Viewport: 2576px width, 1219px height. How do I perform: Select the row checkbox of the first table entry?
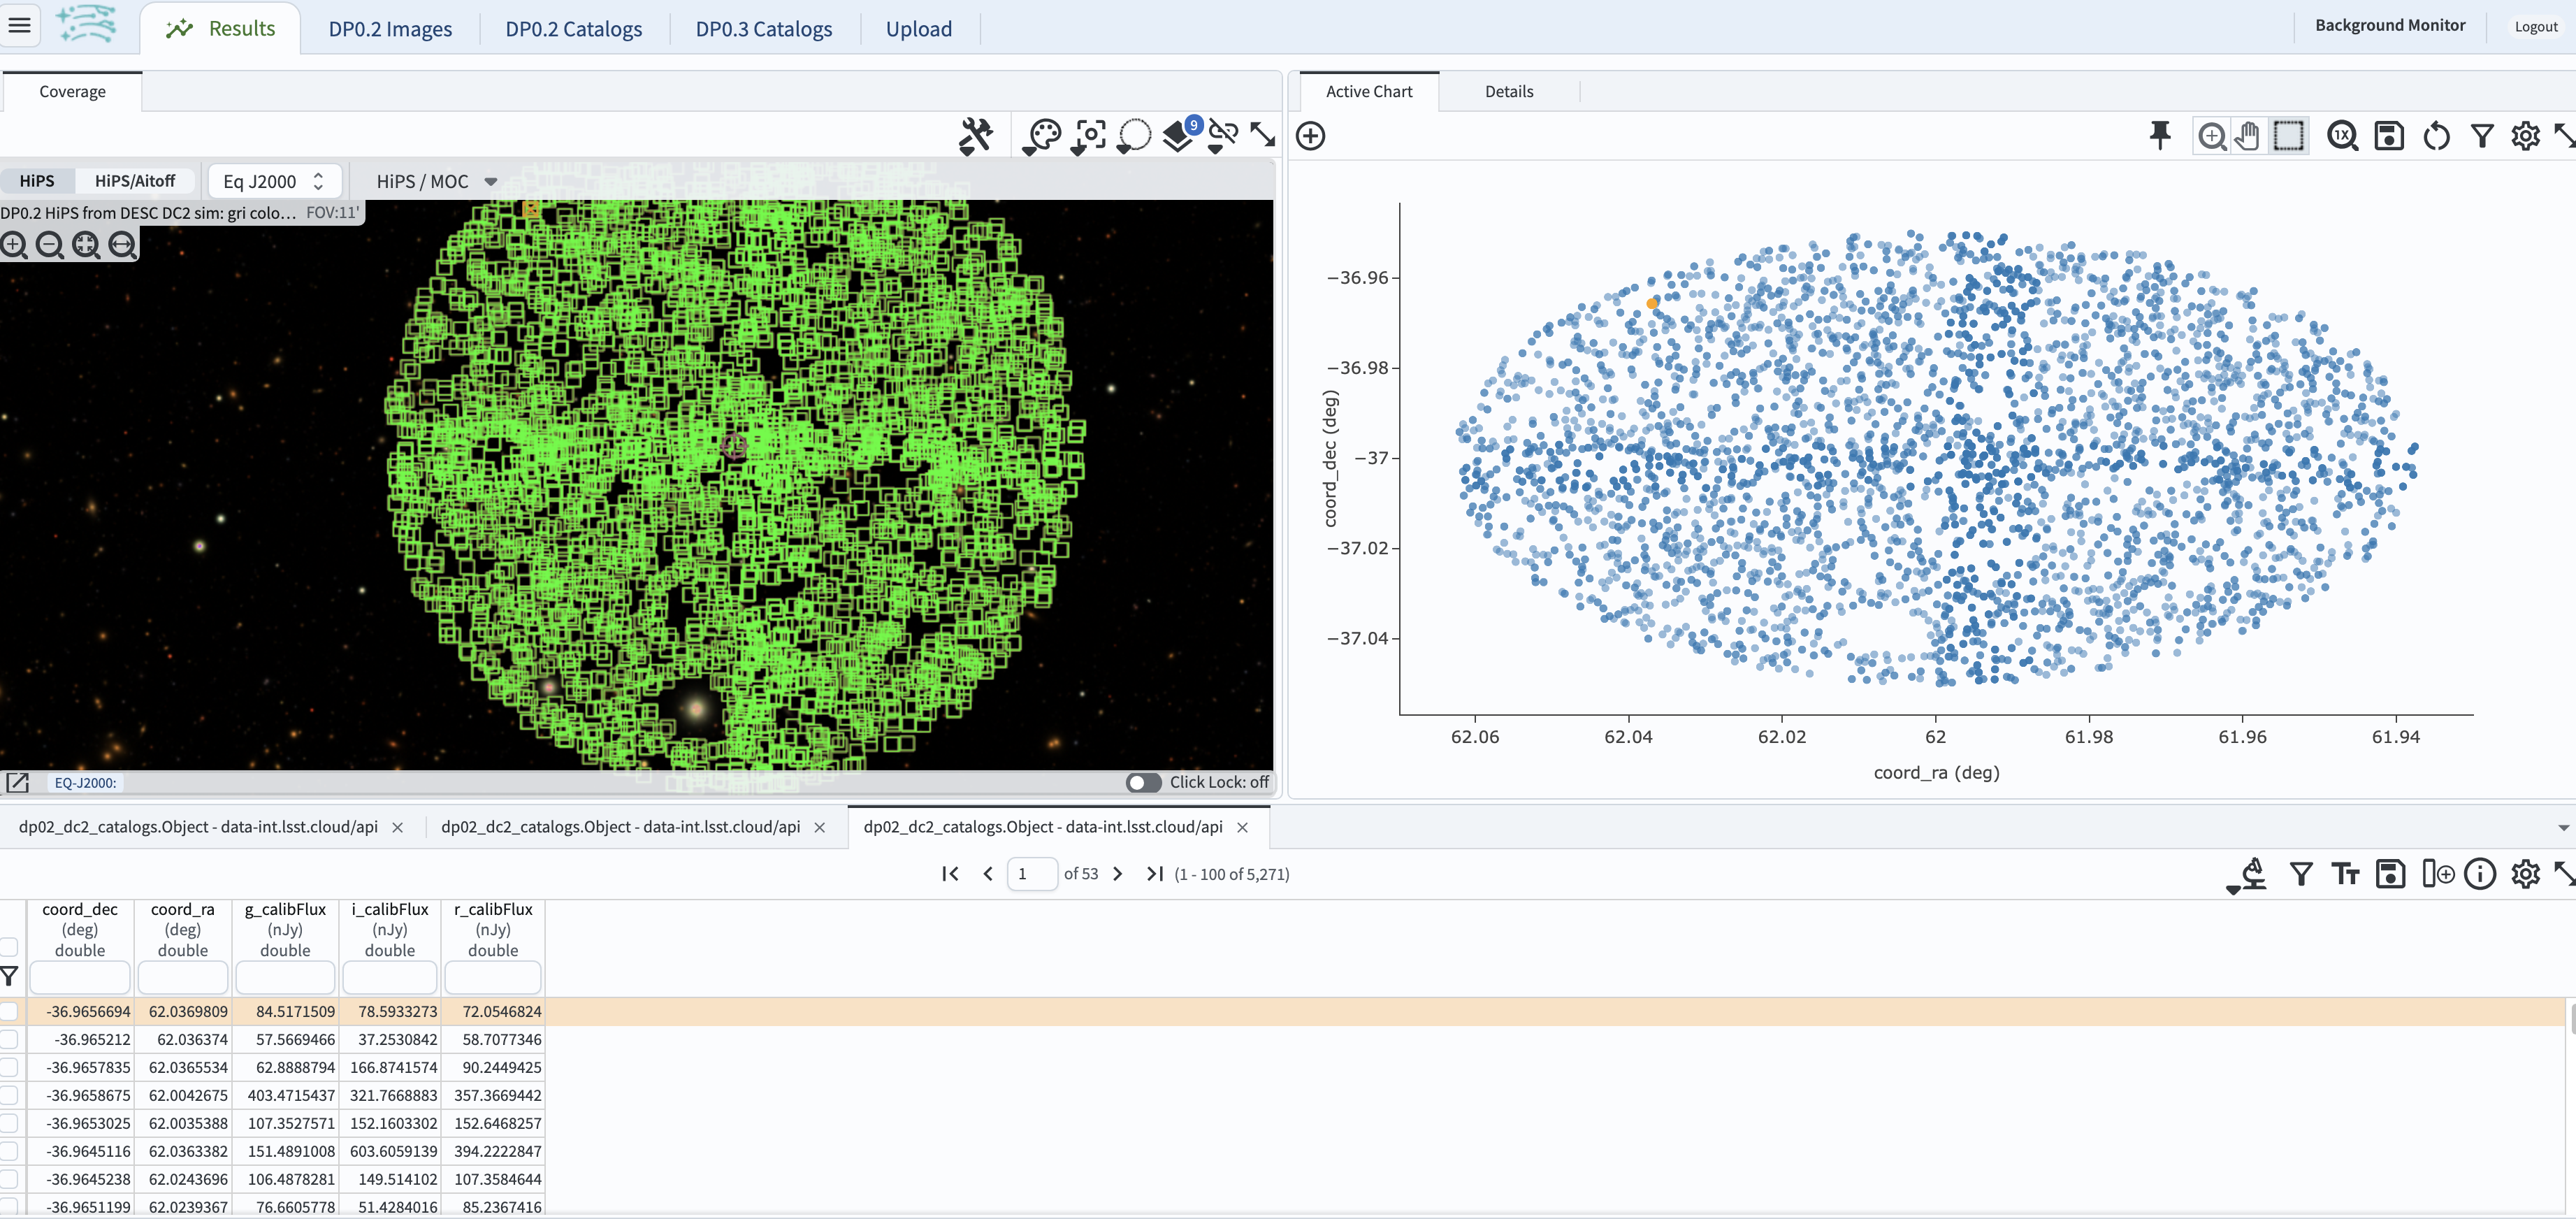pos(9,1011)
